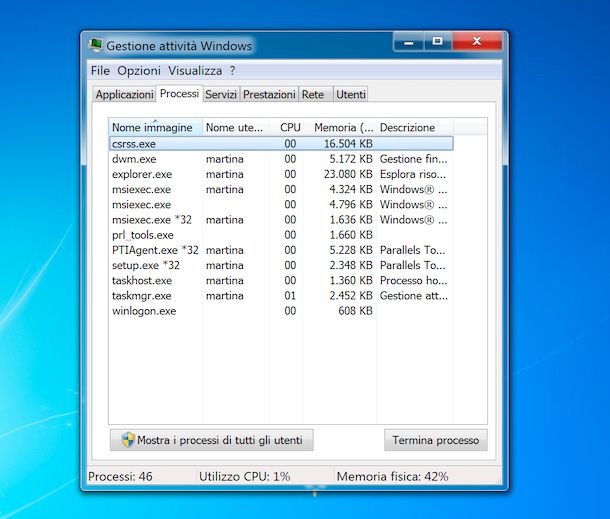The width and height of the screenshot is (610, 519).
Task: Click Processo ho... description text
Action: pos(414,280)
